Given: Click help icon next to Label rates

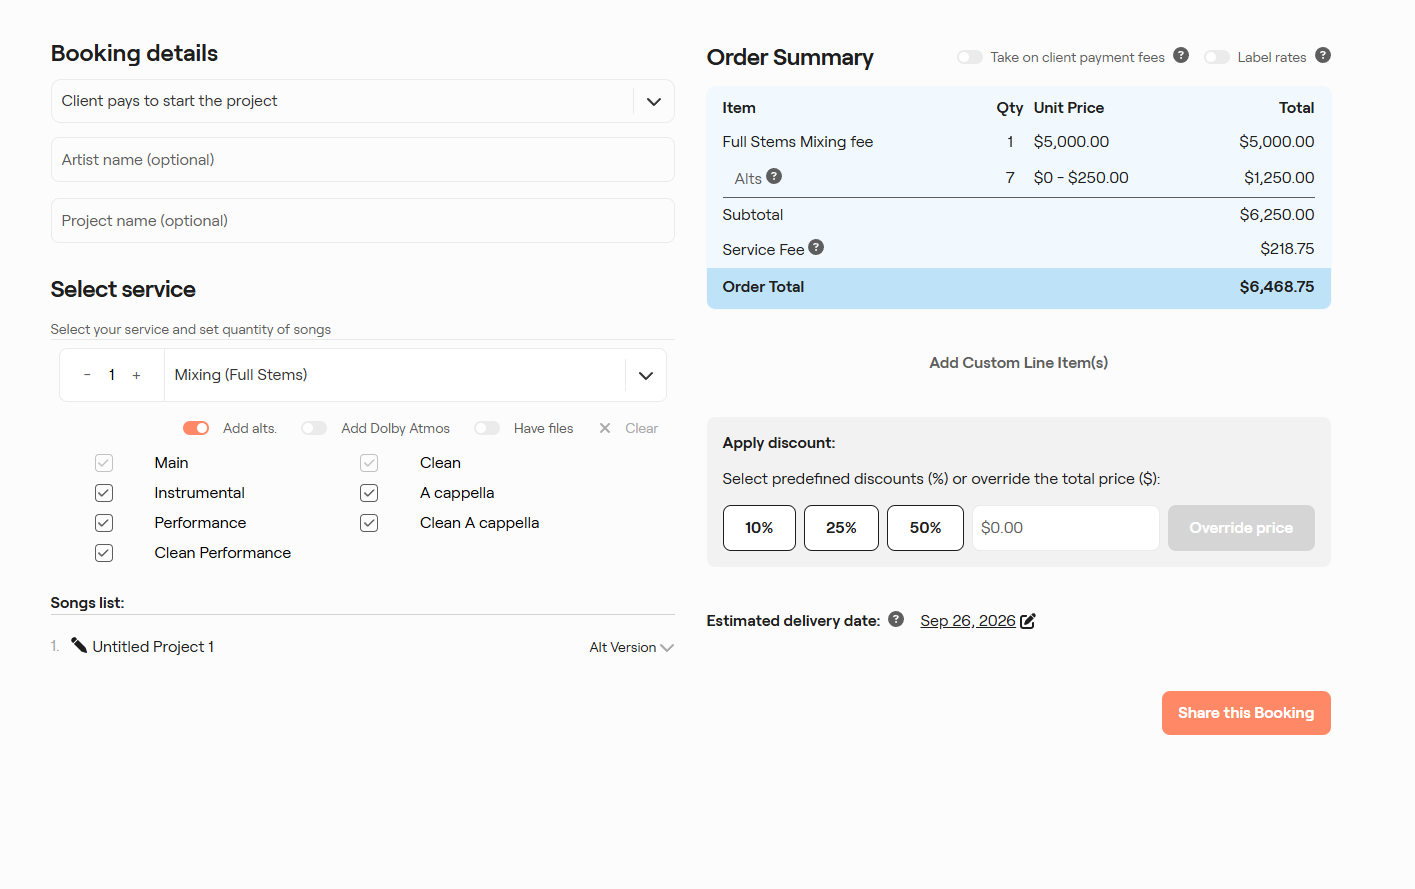Looking at the screenshot, I should click(x=1323, y=55).
